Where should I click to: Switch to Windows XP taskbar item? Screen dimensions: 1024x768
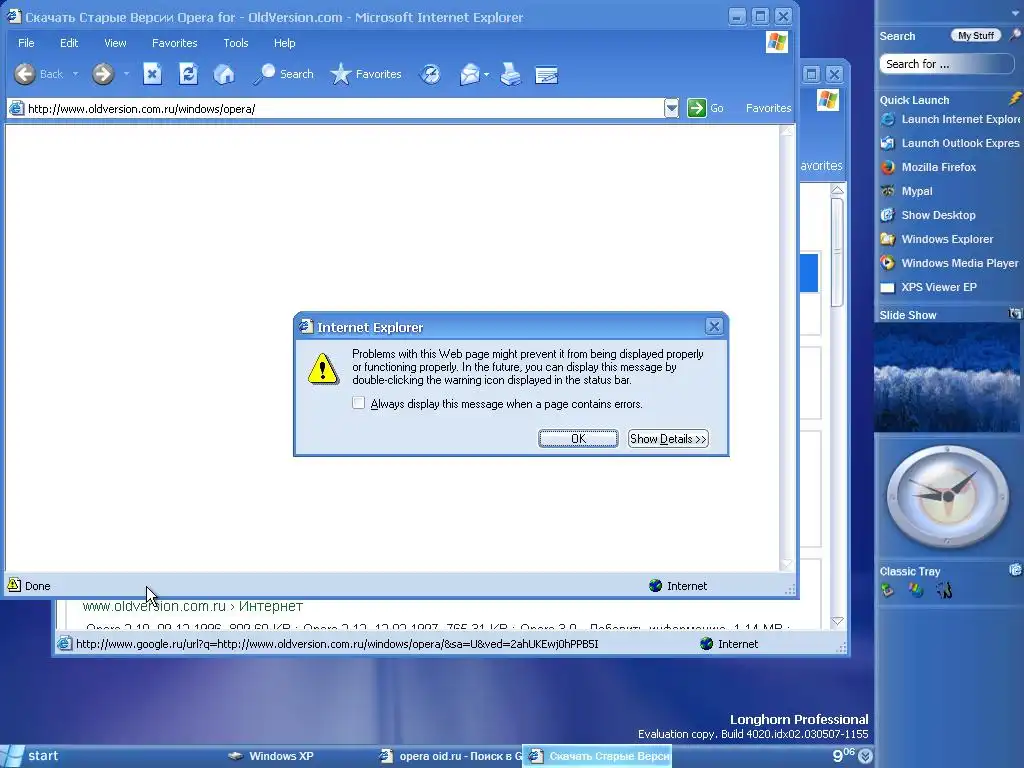coord(271,756)
